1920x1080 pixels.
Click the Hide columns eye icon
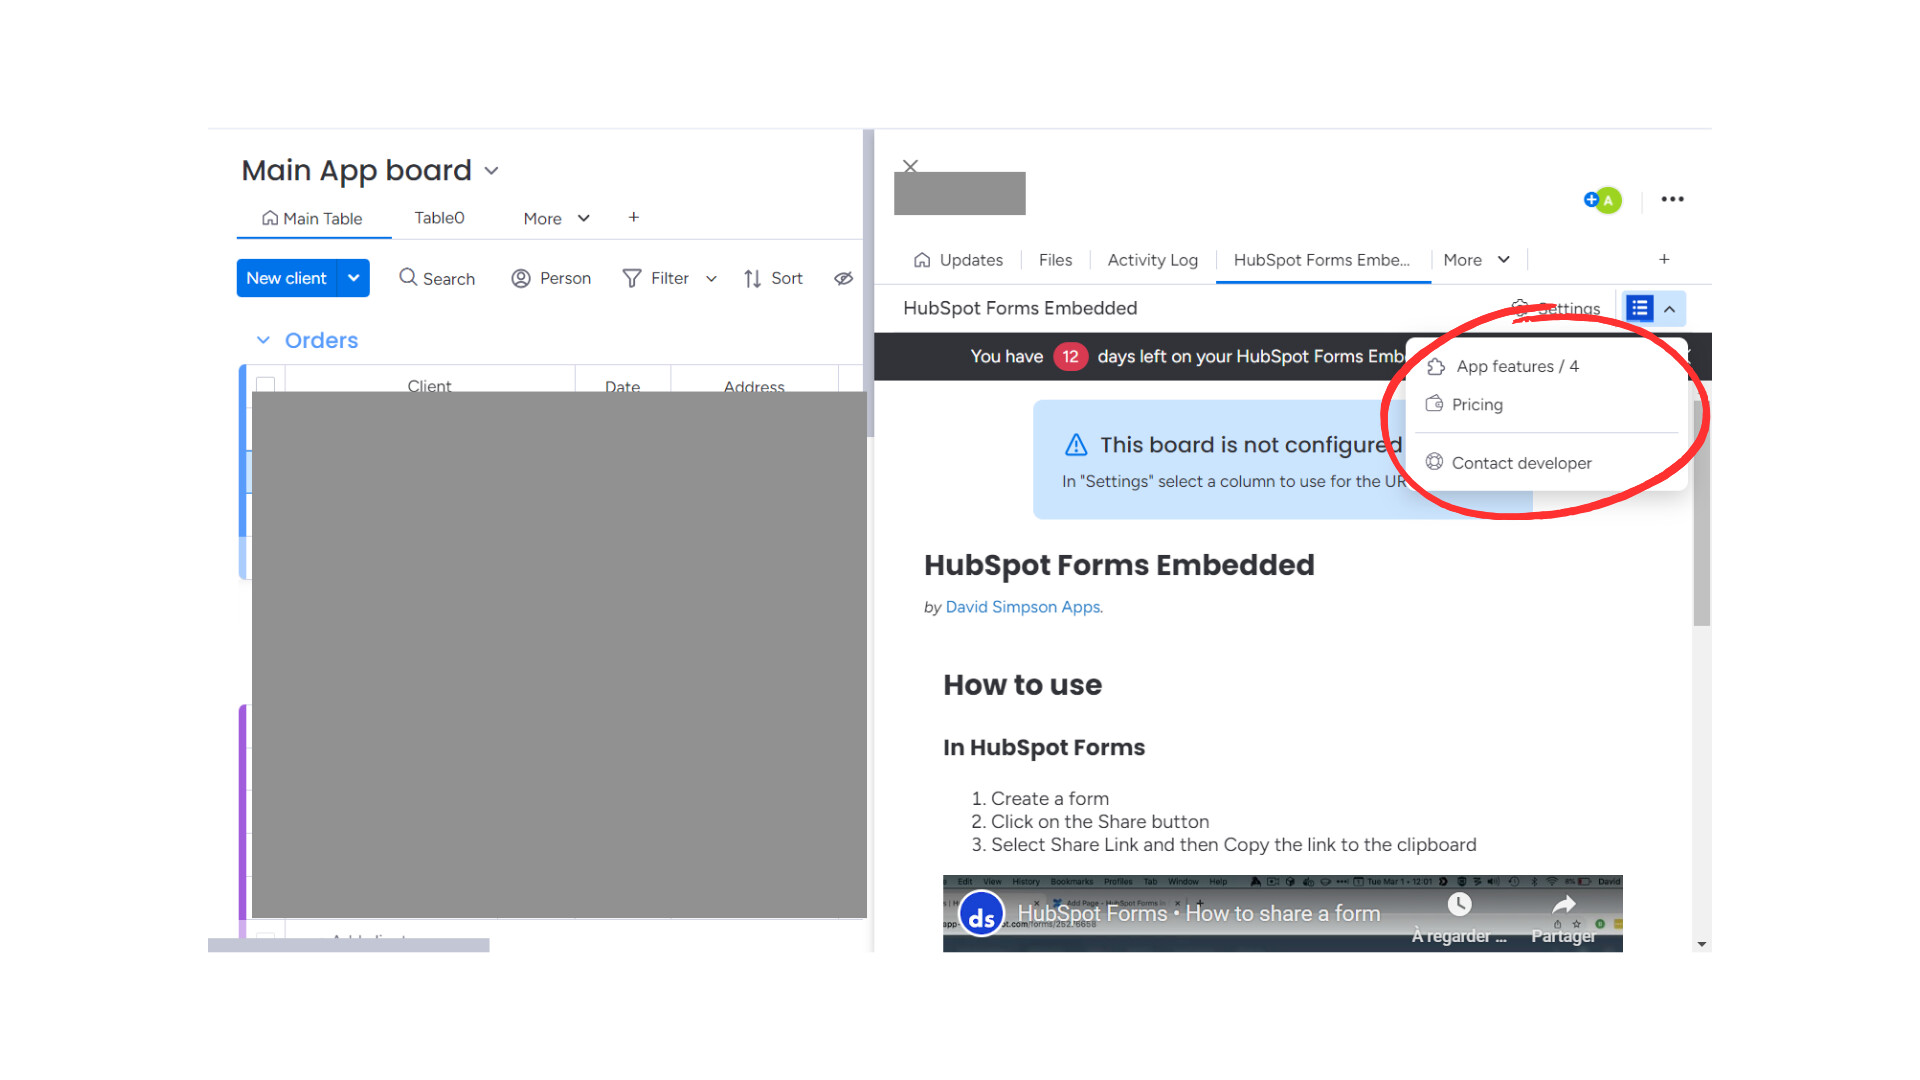pos(843,278)
